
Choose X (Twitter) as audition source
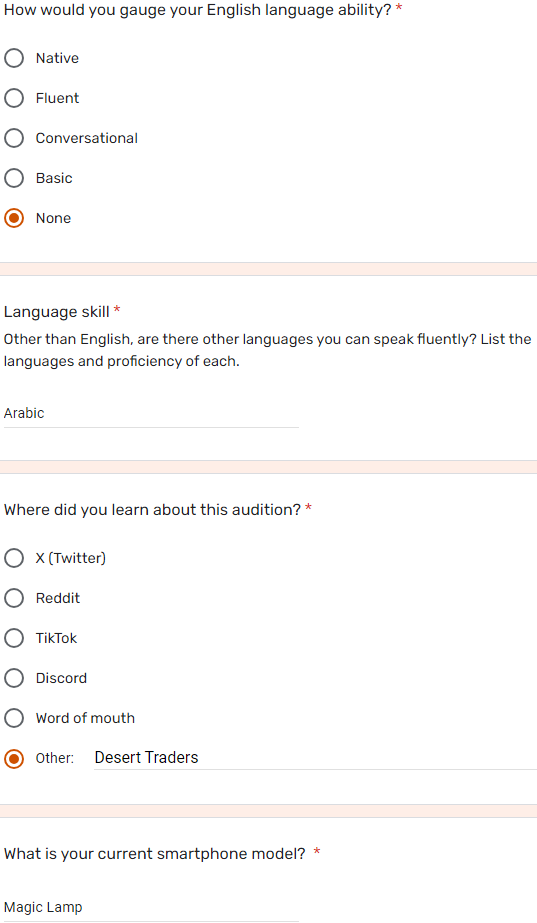click(14, 558)
